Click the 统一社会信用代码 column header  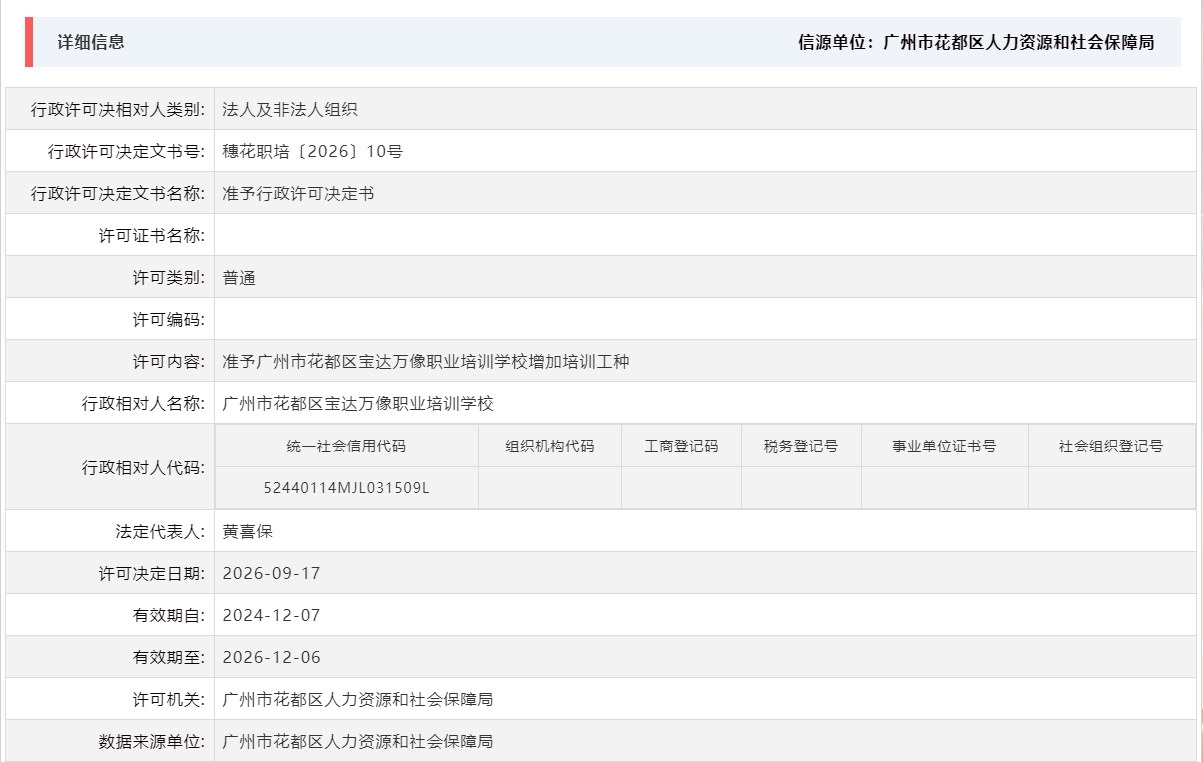(x=346, y=446)
